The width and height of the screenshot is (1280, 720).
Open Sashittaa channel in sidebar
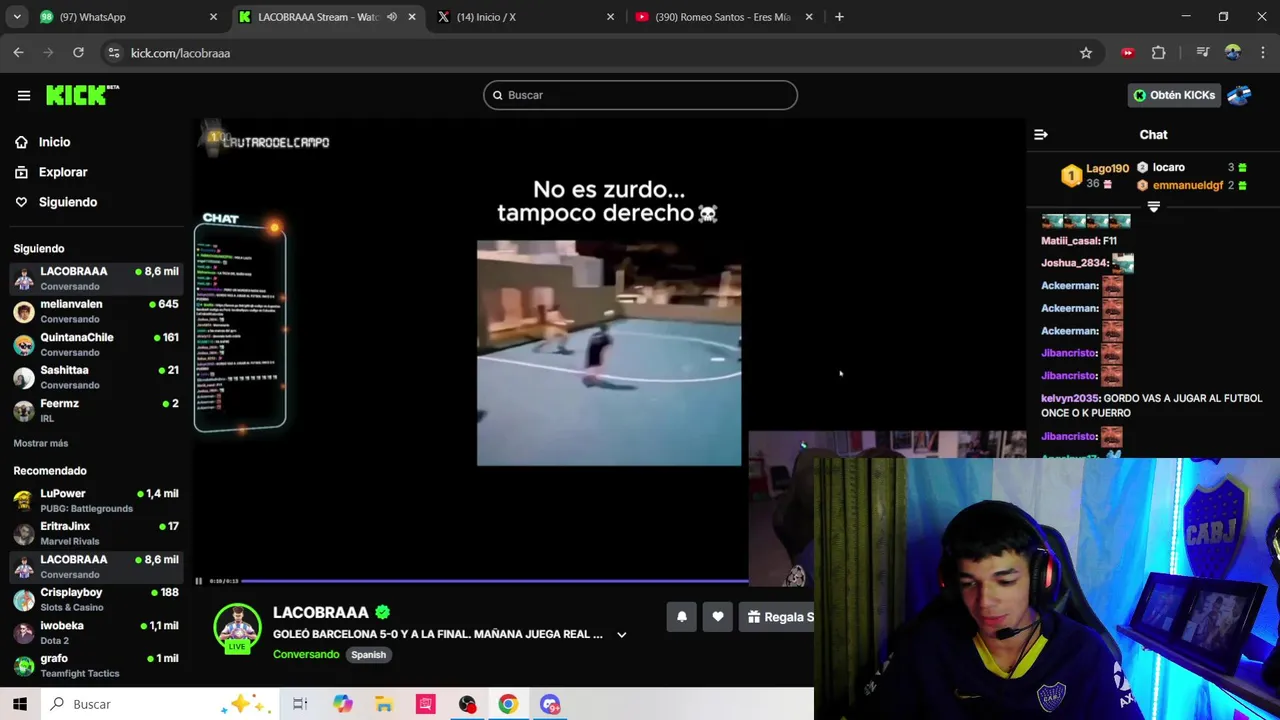click(96, 377)
